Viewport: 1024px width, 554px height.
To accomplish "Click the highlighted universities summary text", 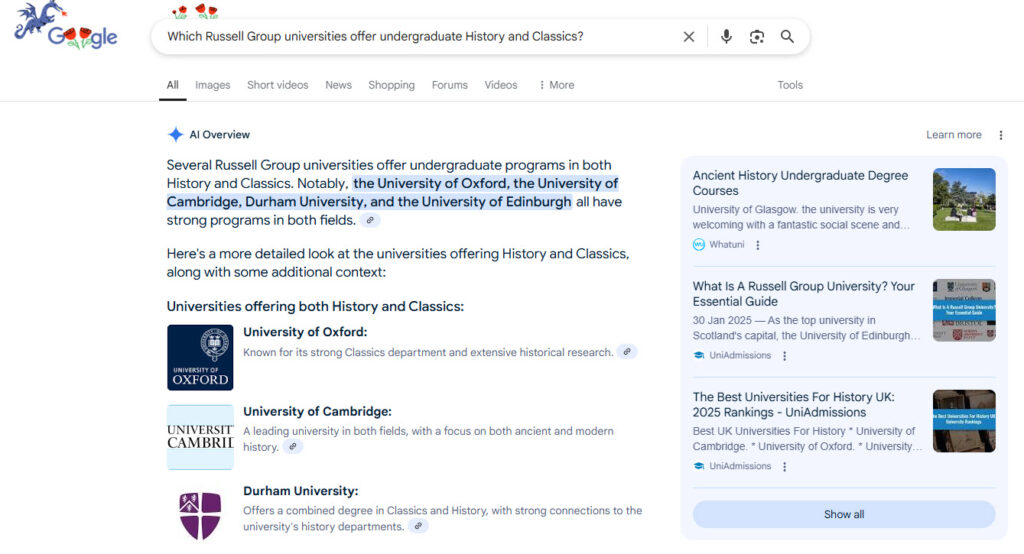I will coord(392,193).
